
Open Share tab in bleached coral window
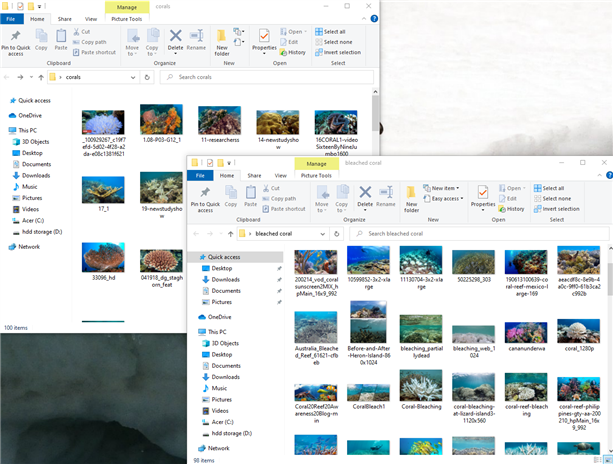[x=254, y=176]
